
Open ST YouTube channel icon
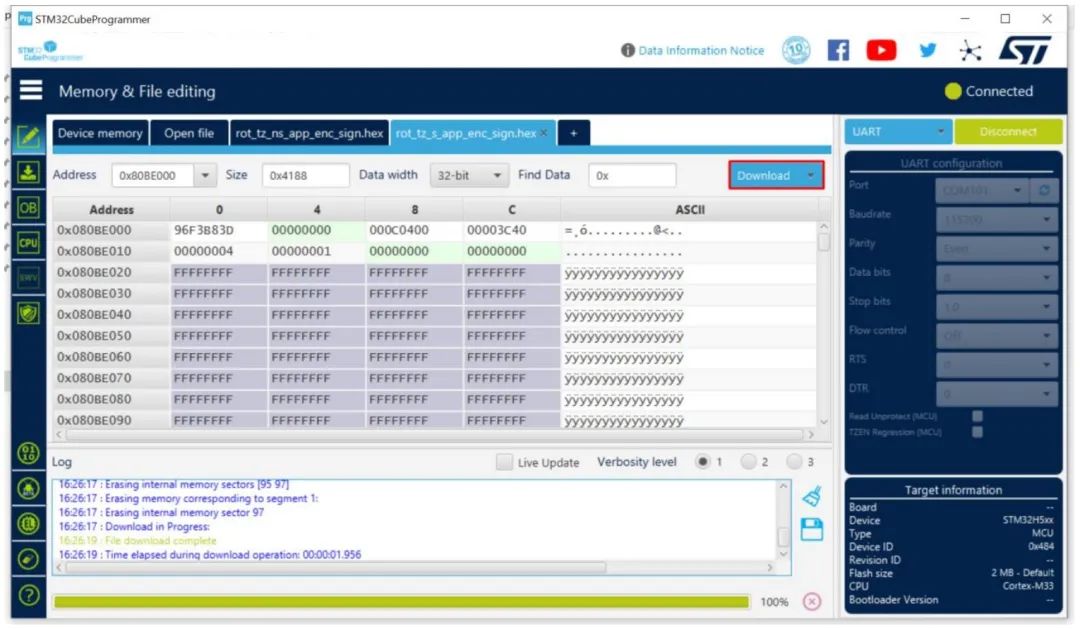[881, 50]
